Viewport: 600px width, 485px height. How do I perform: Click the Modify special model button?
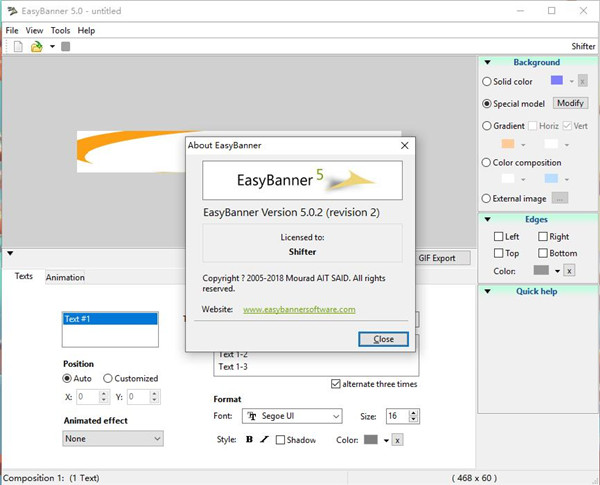[570, 103]
